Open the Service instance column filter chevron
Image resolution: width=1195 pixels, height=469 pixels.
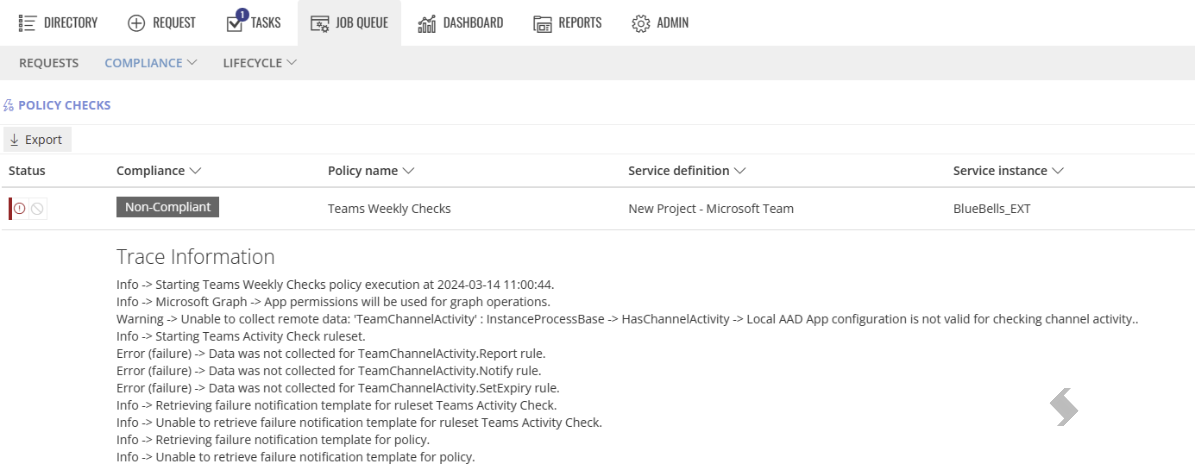coord(1057,171)
